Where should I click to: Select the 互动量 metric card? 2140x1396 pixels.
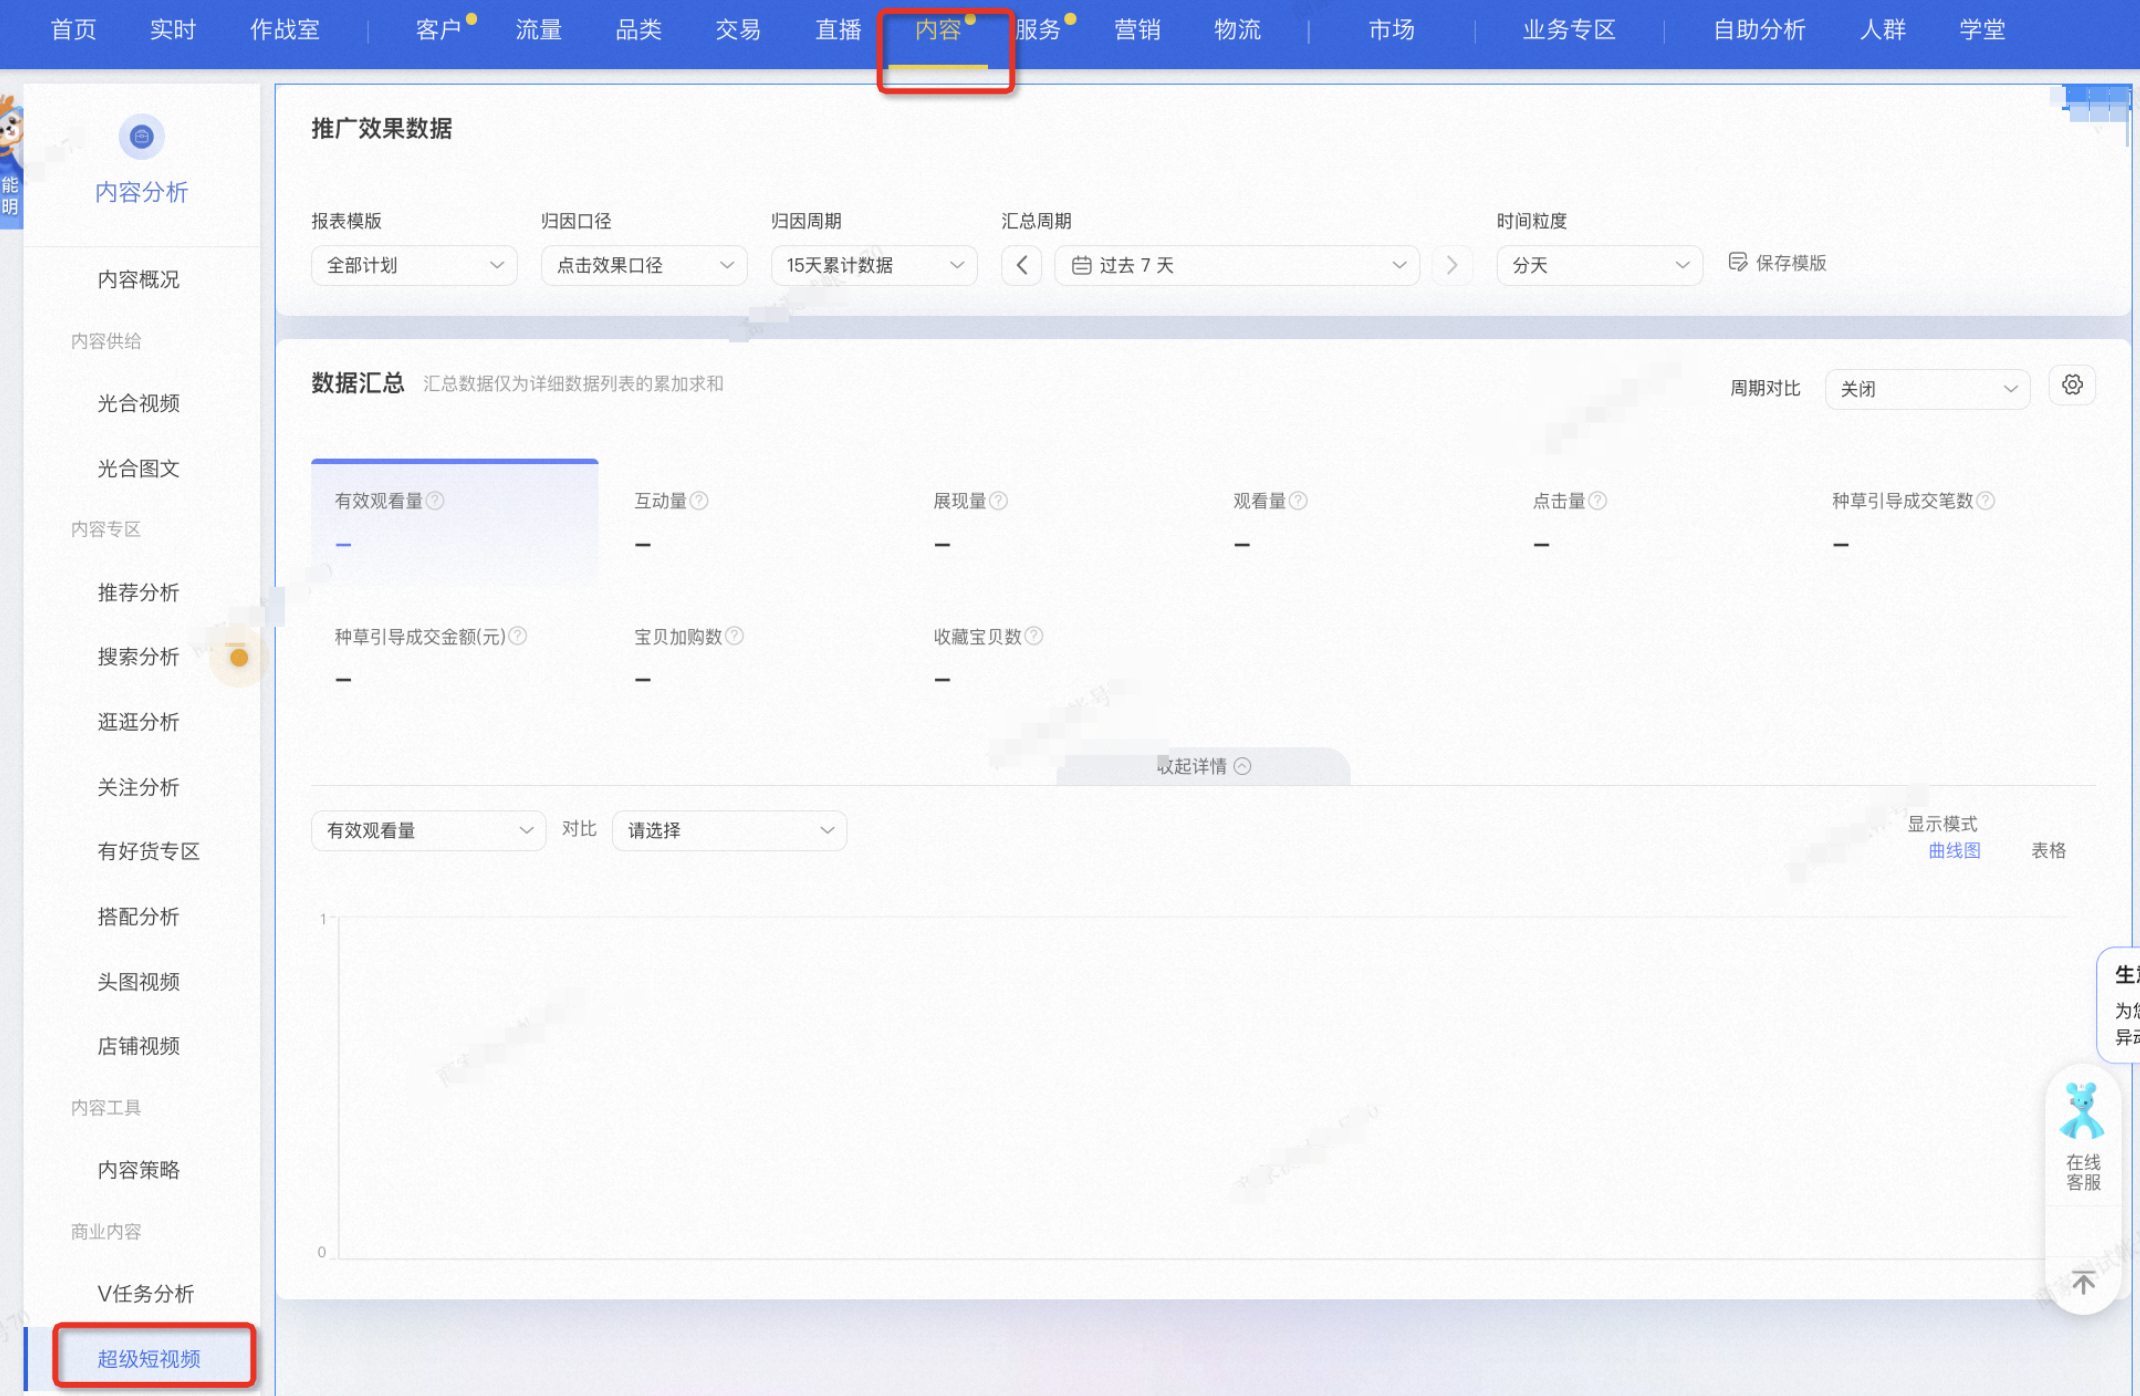point(754,519)
